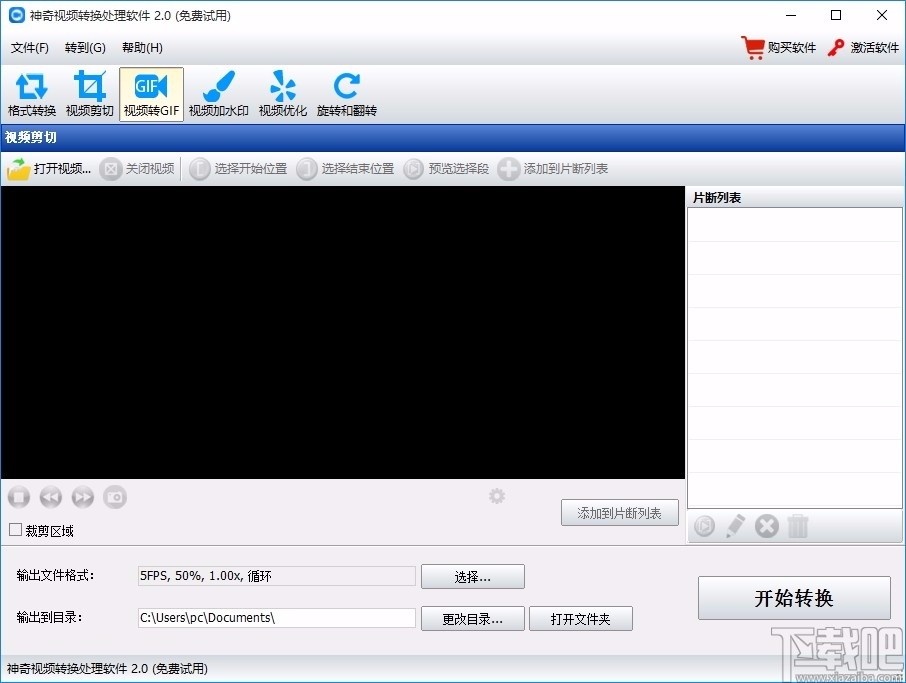Screen dimensions: 906x683
Task: Click the X remove icon under 片断列表
Action: tap(767, 526)
